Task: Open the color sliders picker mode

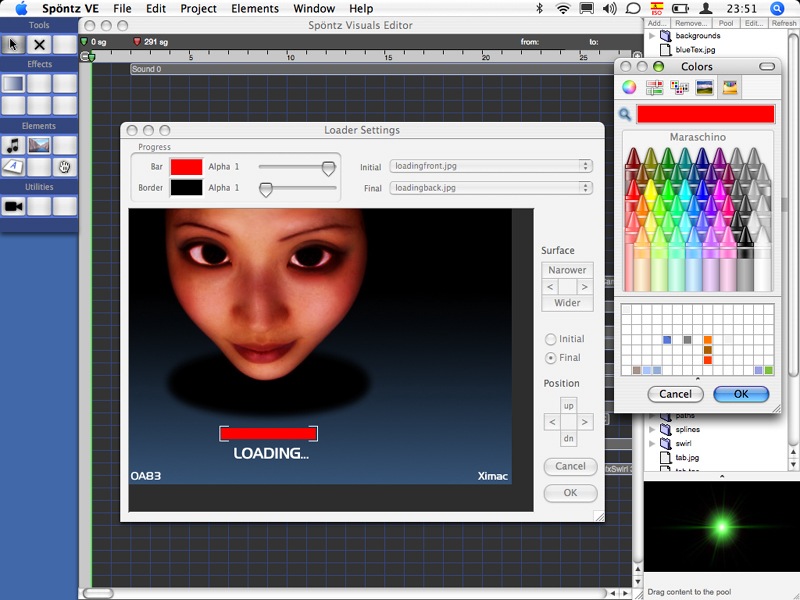Action: [655, 88]
